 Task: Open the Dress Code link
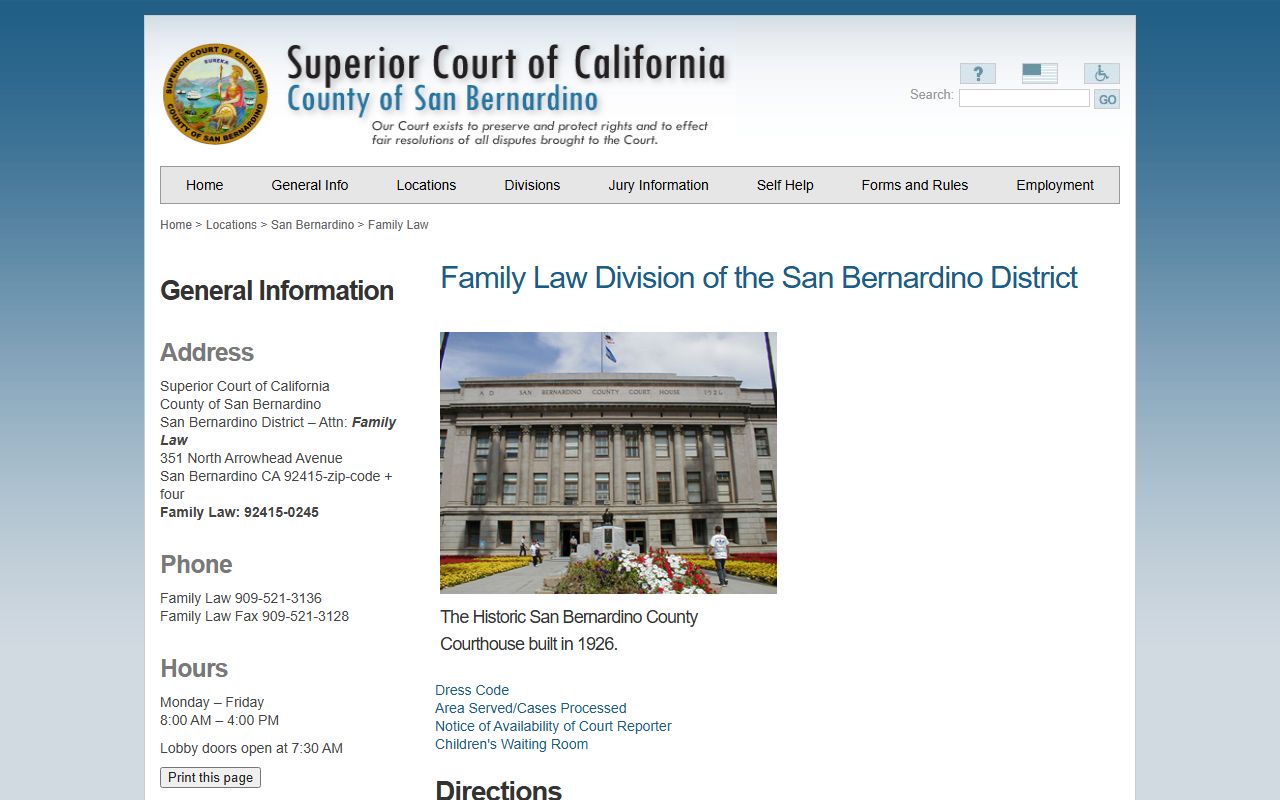coord(472,690)
